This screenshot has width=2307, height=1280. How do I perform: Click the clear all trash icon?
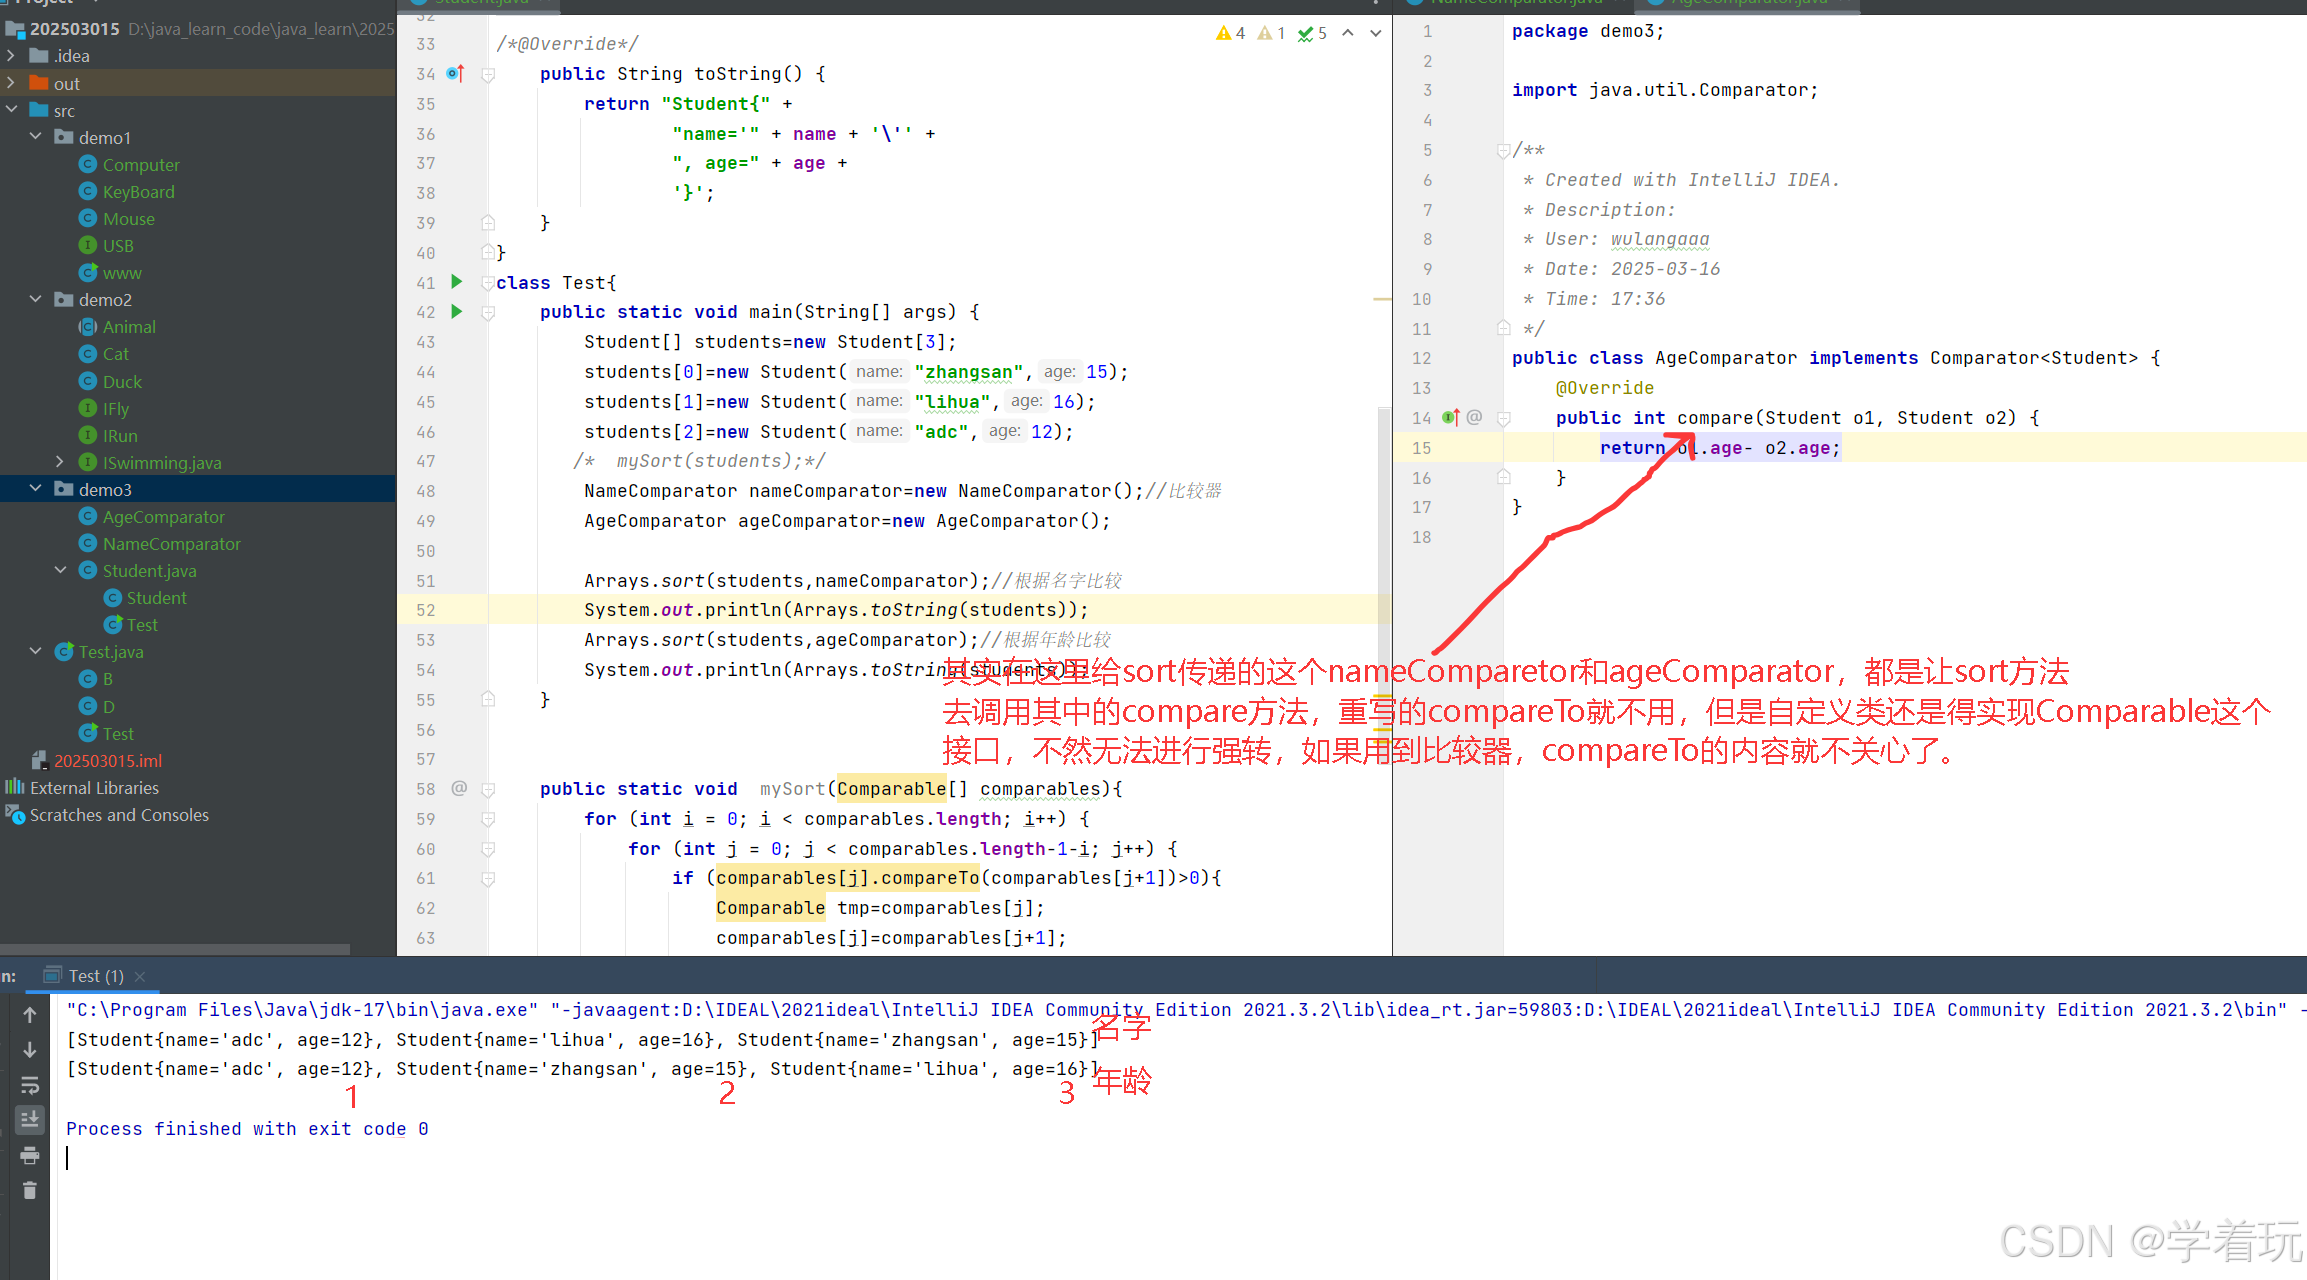(30, 1190)
